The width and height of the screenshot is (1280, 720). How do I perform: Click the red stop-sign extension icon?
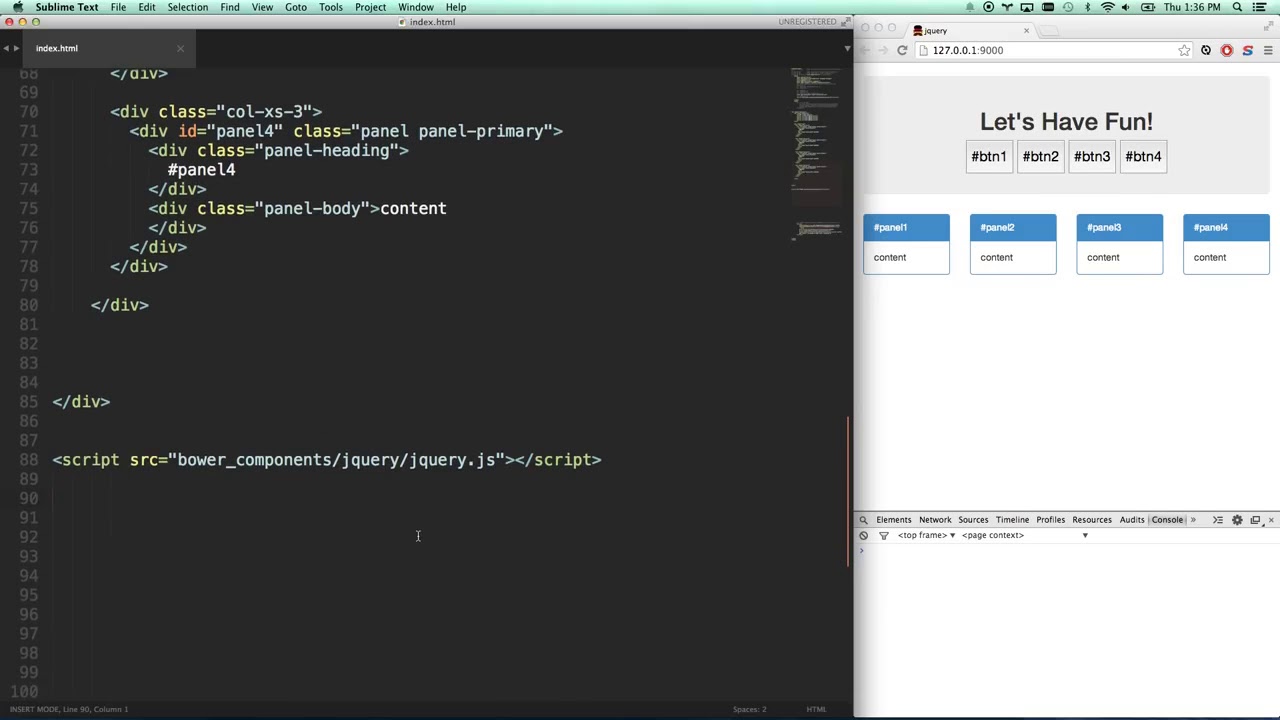[1227, 50]
